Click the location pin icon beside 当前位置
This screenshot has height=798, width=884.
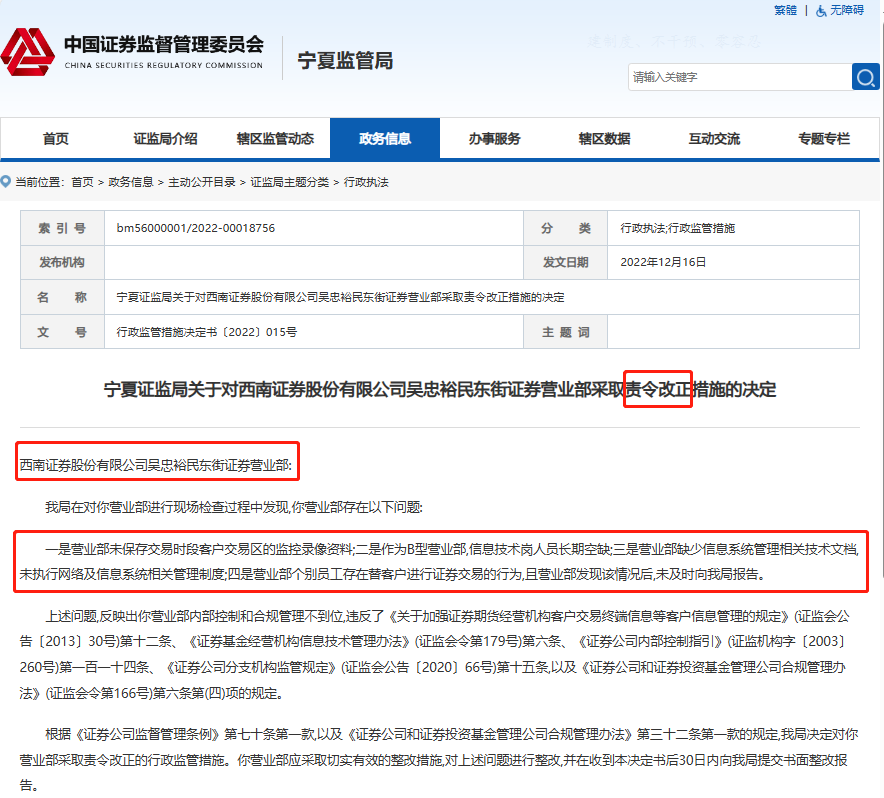6,182
